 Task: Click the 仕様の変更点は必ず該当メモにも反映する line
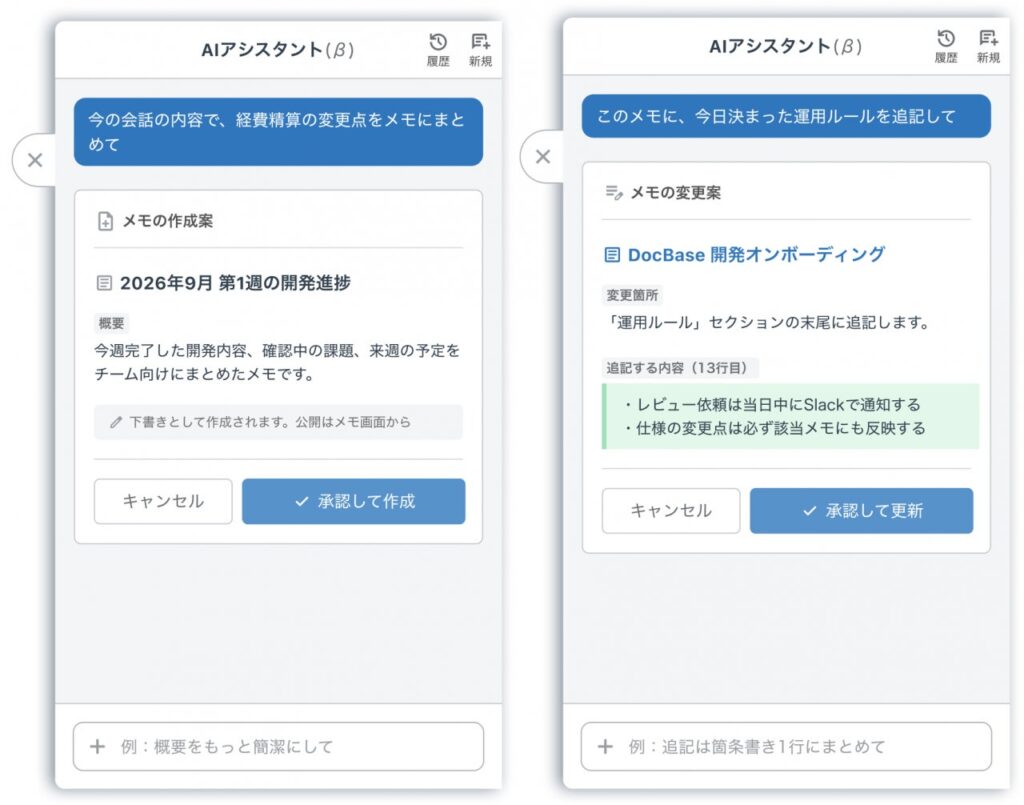click(x=775, y=428)
